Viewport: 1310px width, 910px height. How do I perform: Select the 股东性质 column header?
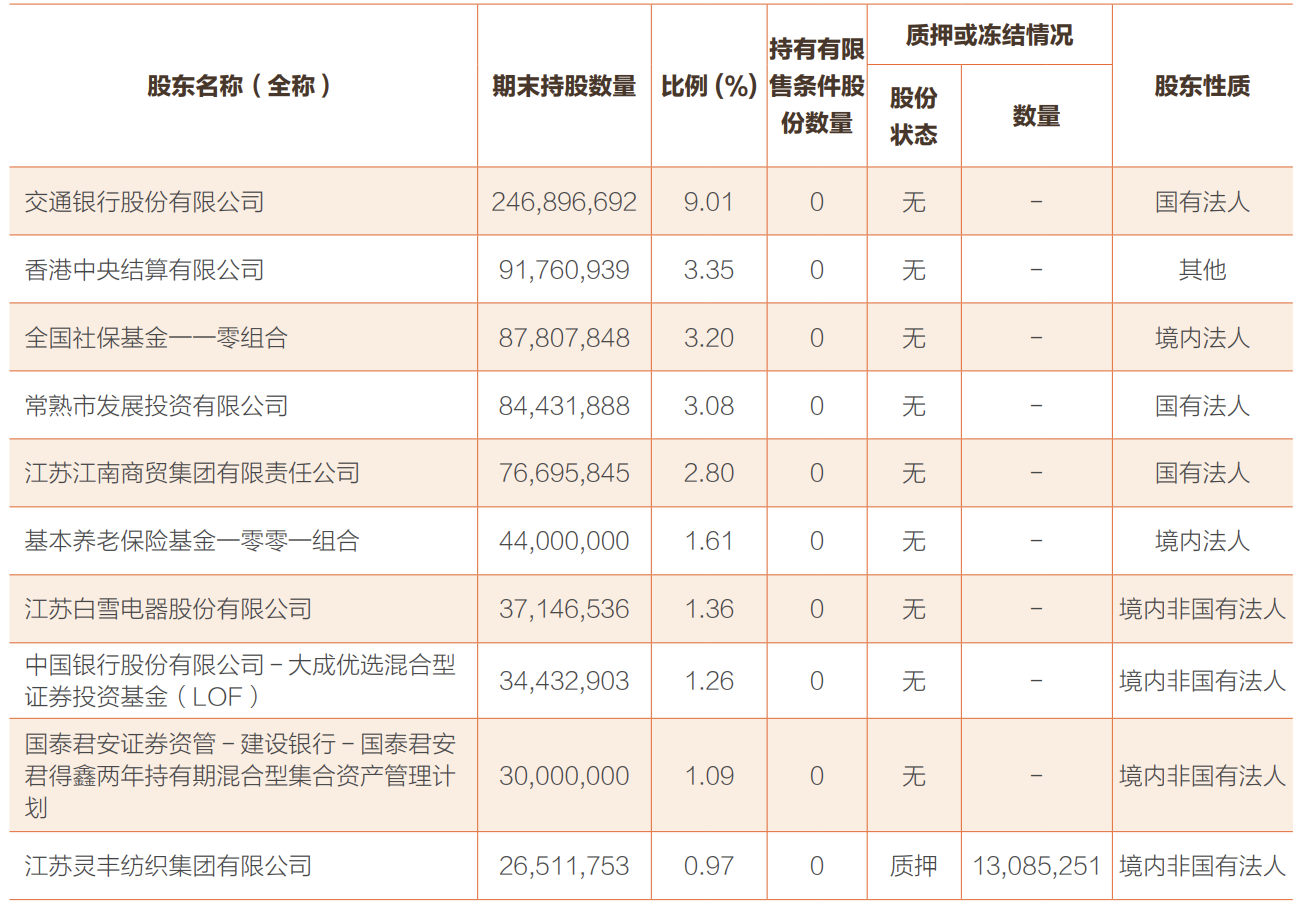pyautogui.click(x=1202, y=86)
